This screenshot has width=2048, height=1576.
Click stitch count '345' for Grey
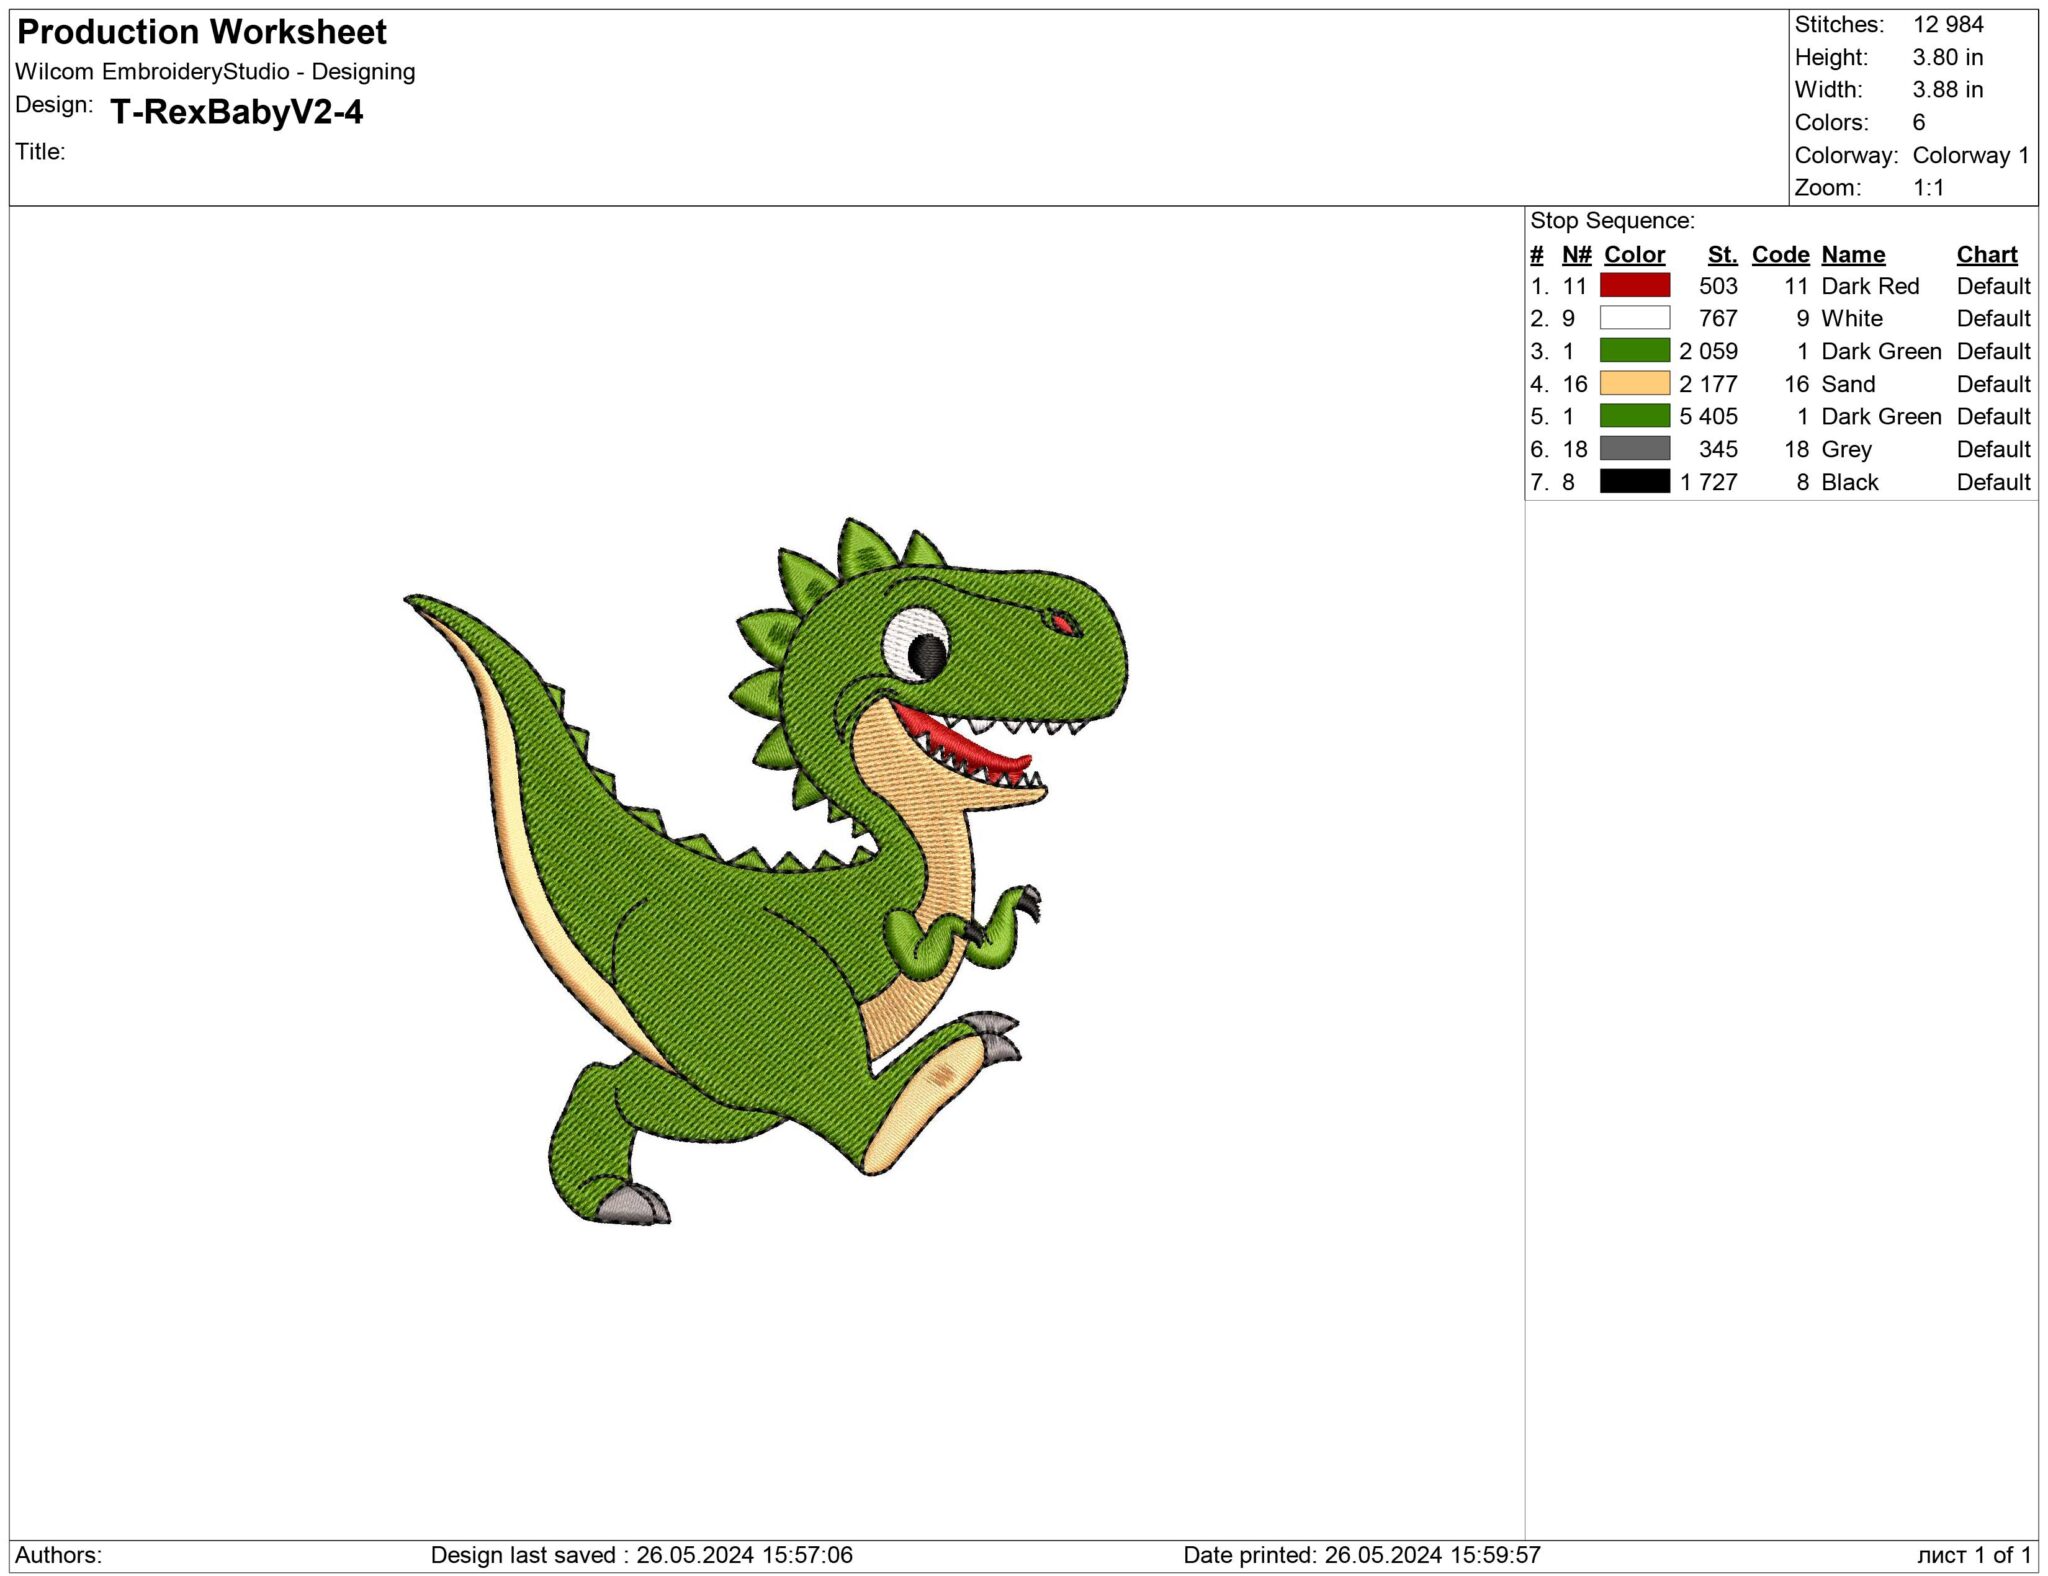coord(1718,449)
